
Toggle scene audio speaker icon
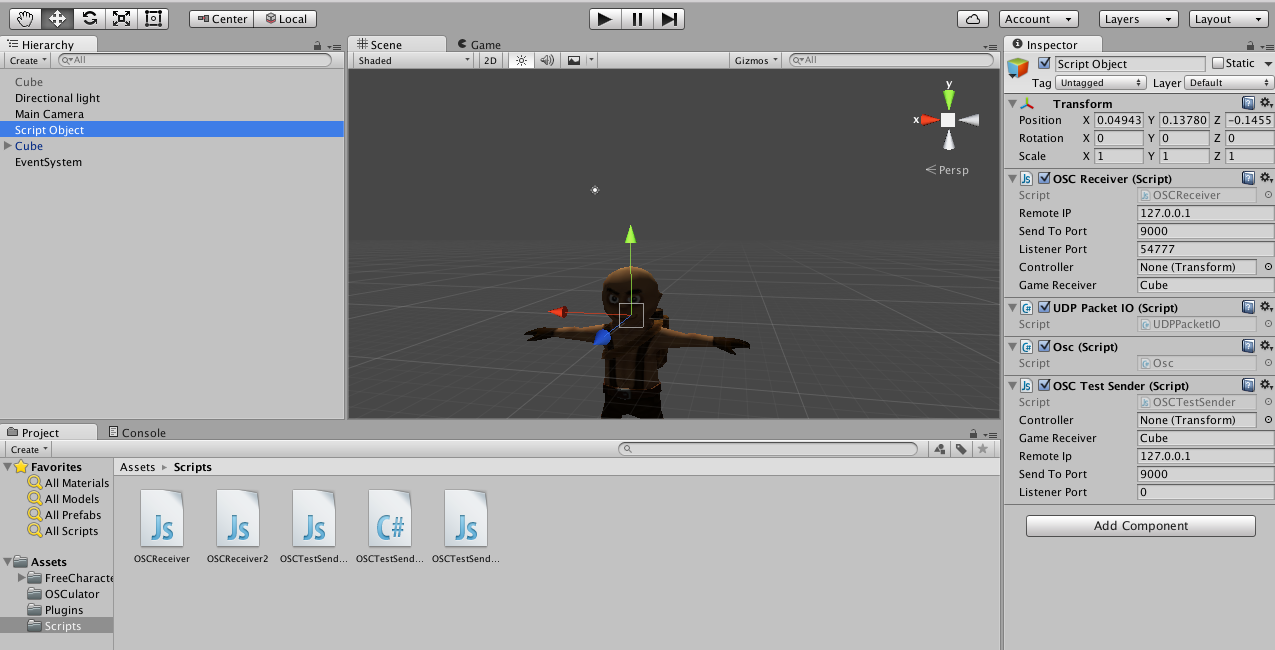[x=547, y=60]
